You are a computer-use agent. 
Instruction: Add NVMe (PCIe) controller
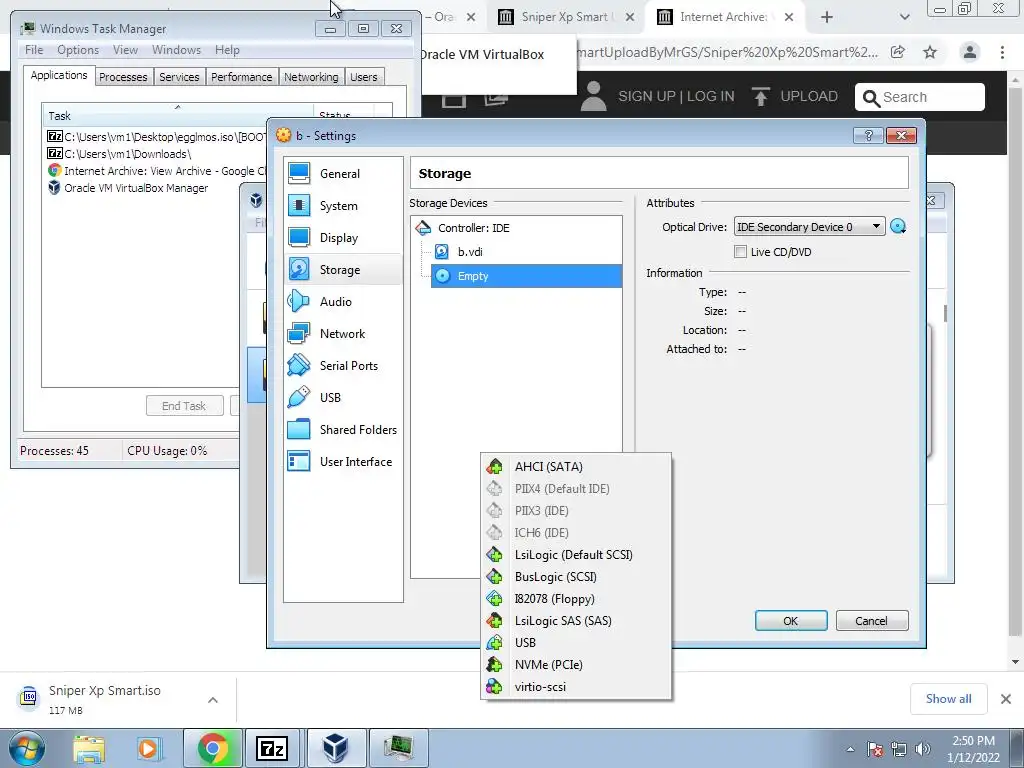(x=576, y=665)
